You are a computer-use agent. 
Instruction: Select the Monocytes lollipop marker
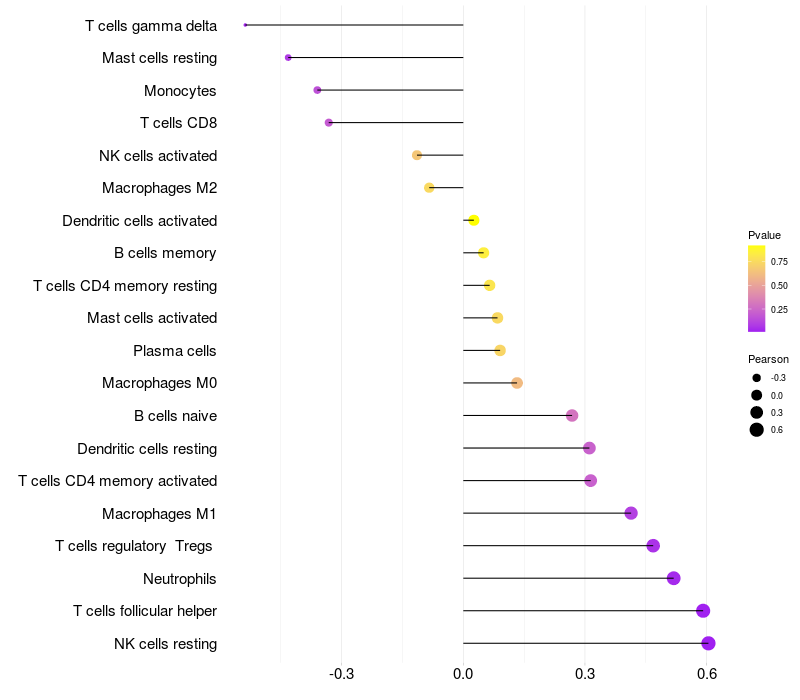click(317, 90)
